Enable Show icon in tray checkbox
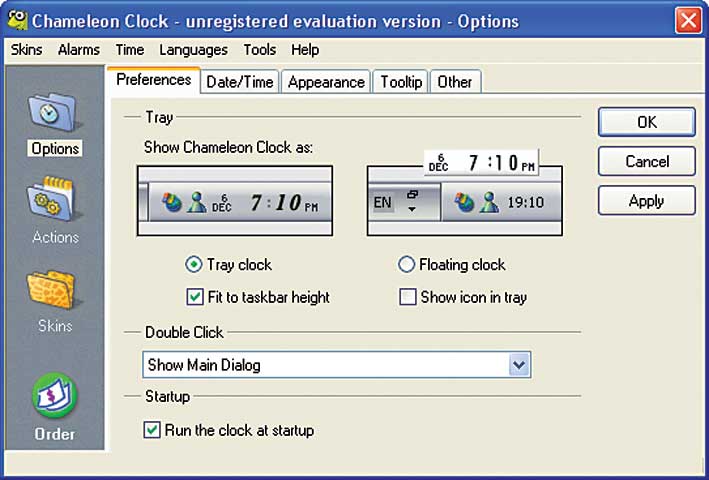709x480 pixels. click(x=407, y=297)
